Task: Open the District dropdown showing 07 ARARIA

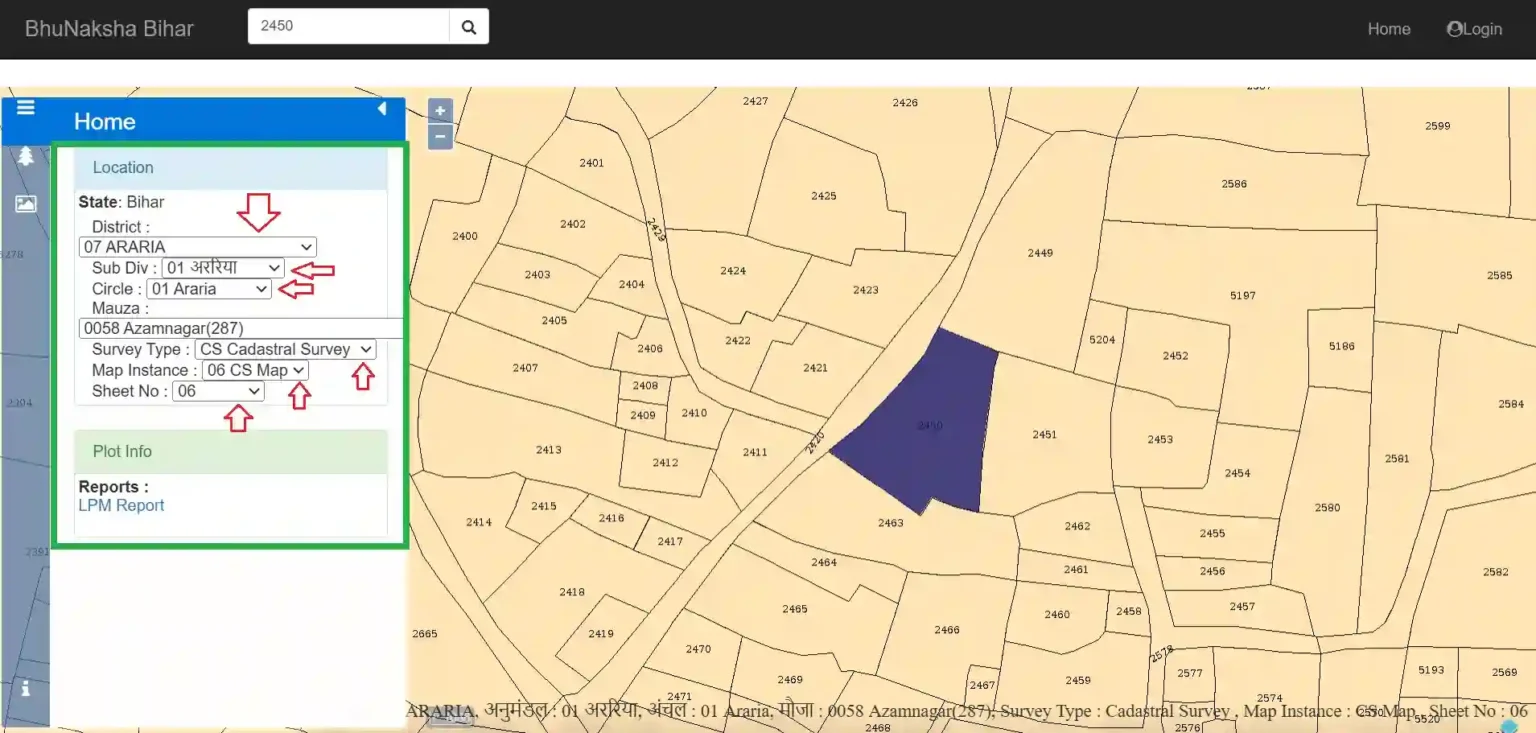Action: tap(198, 246)
